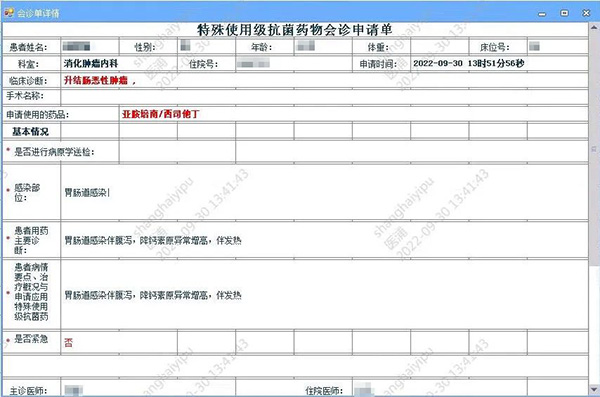Image resolution: width=600 pixels, height=397 pixels.
Task: Close the 会诊单详情 window
Action: pyautogui.click(x=586, y=13)
